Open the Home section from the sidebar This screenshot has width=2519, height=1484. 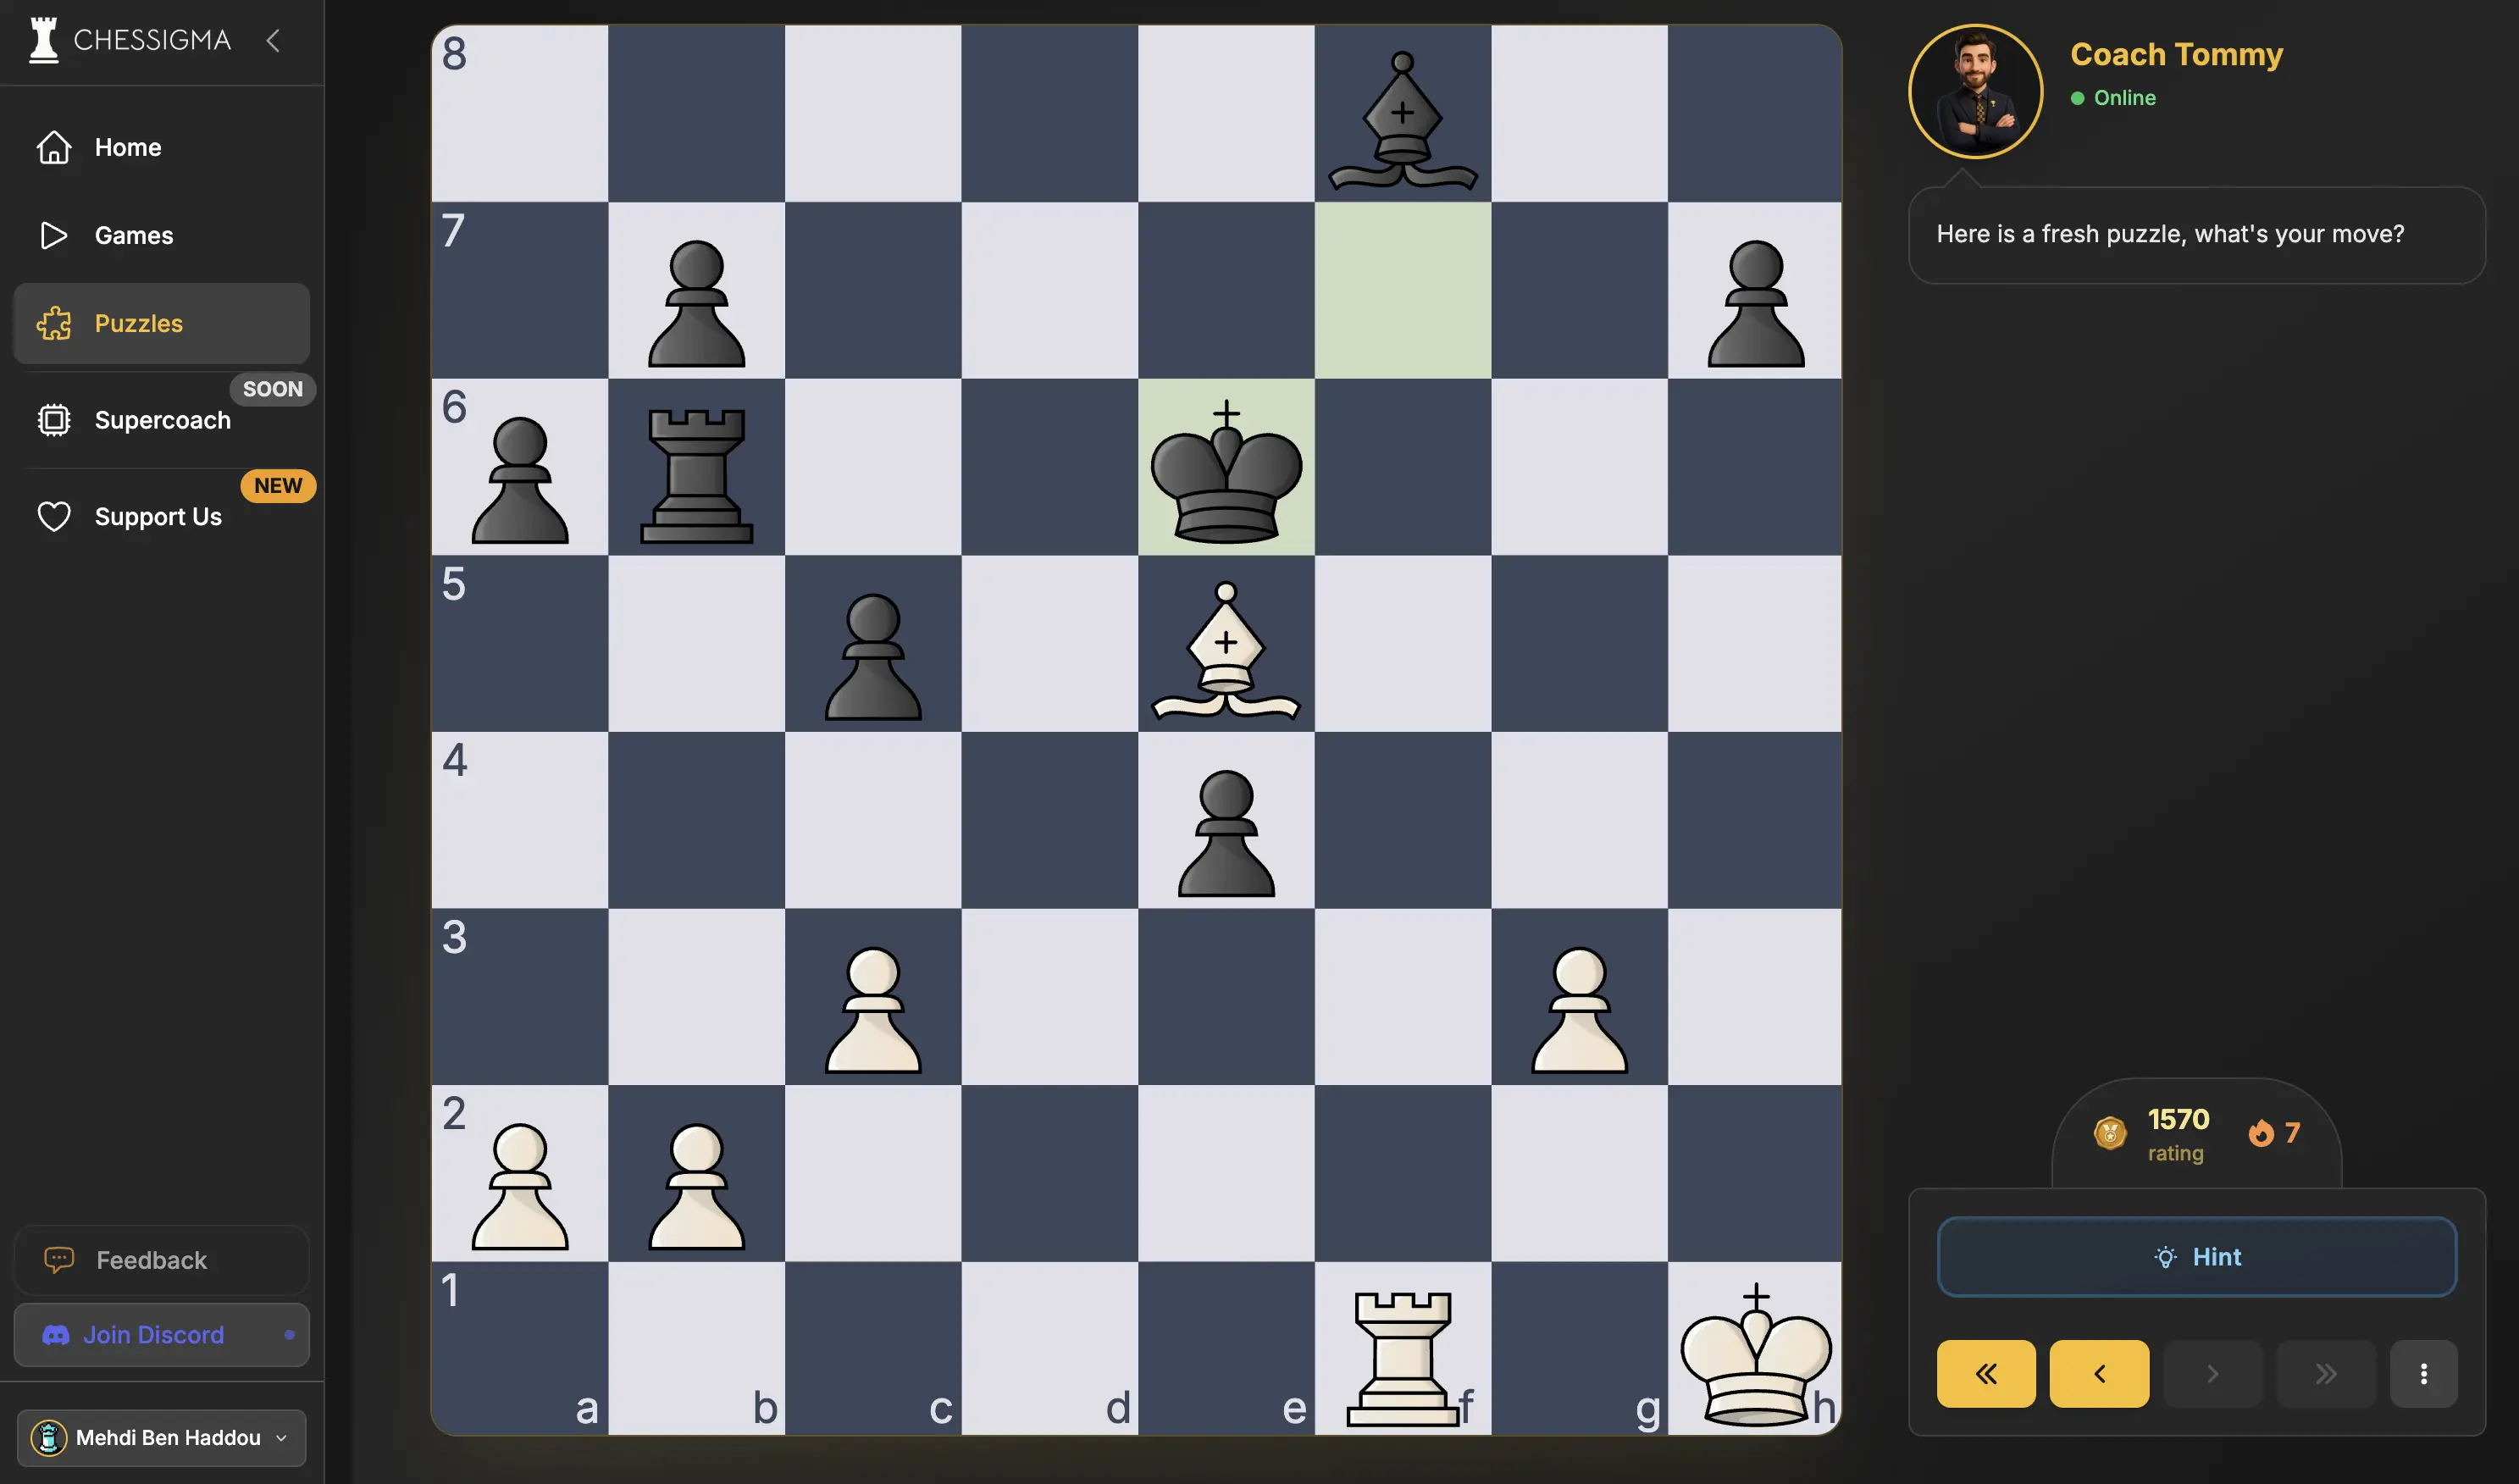point(55,147)
